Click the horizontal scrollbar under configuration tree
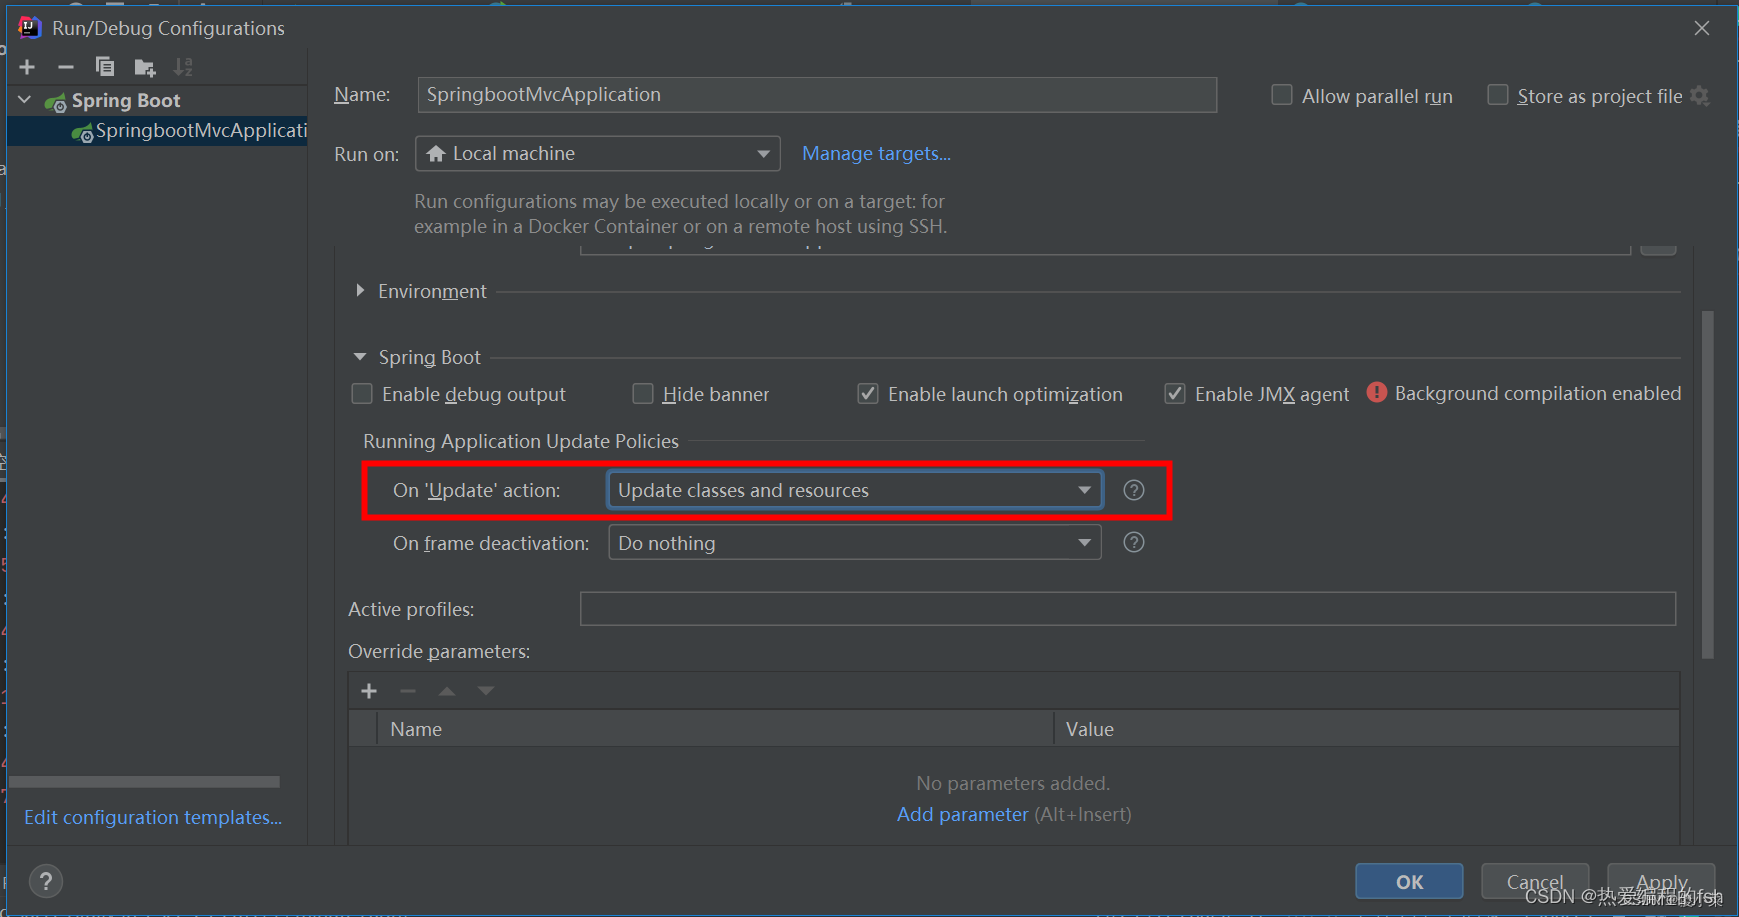This screenshot has height=917, width=1739. click(144, 782)
